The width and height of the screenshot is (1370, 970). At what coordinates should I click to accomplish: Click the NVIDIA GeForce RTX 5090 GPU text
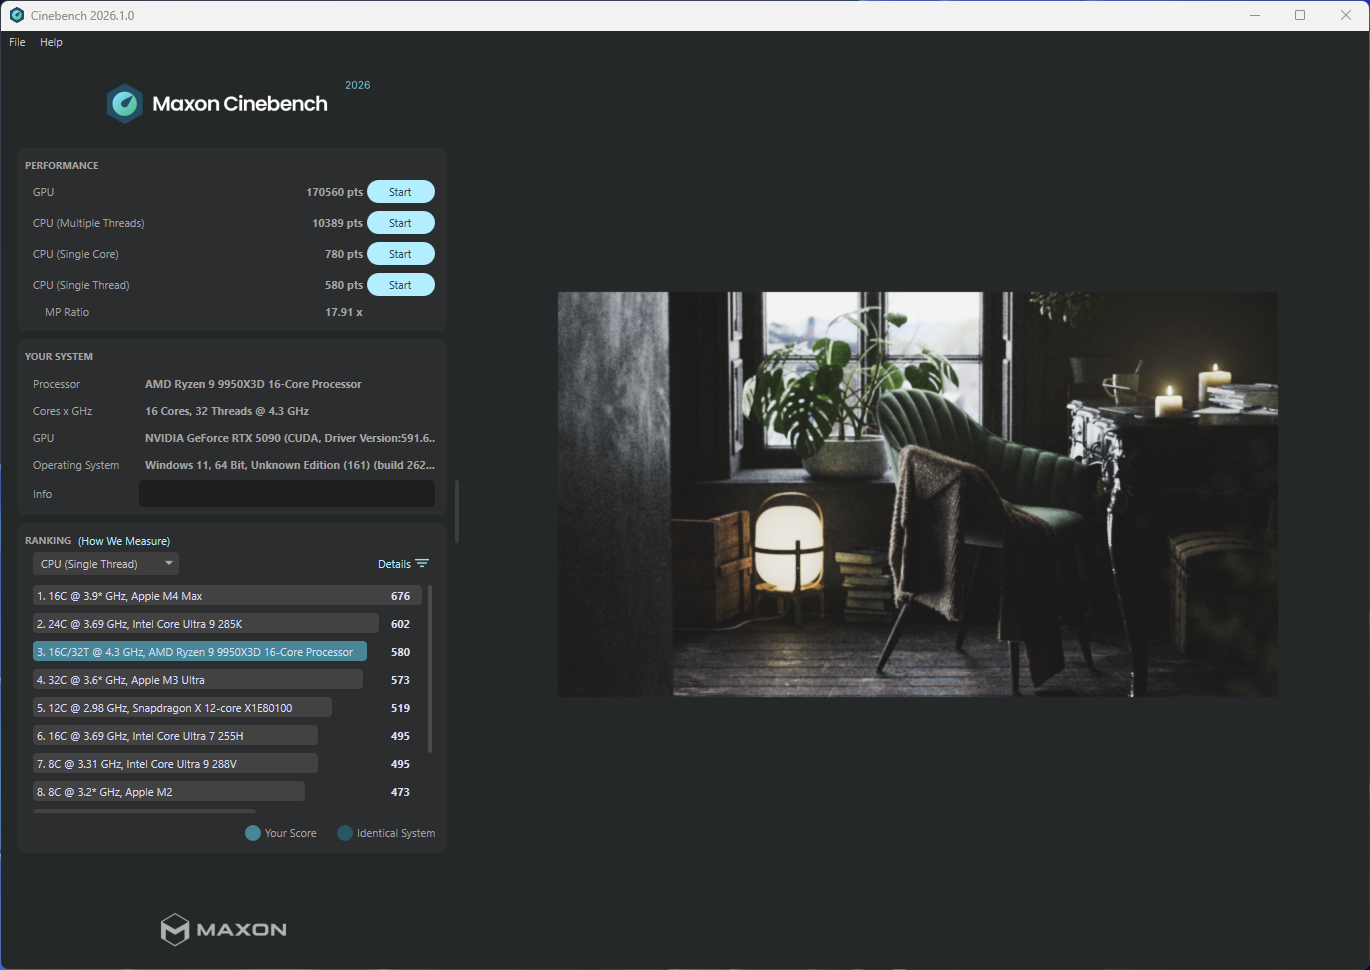pyautogui.click(x=290, y=438)
